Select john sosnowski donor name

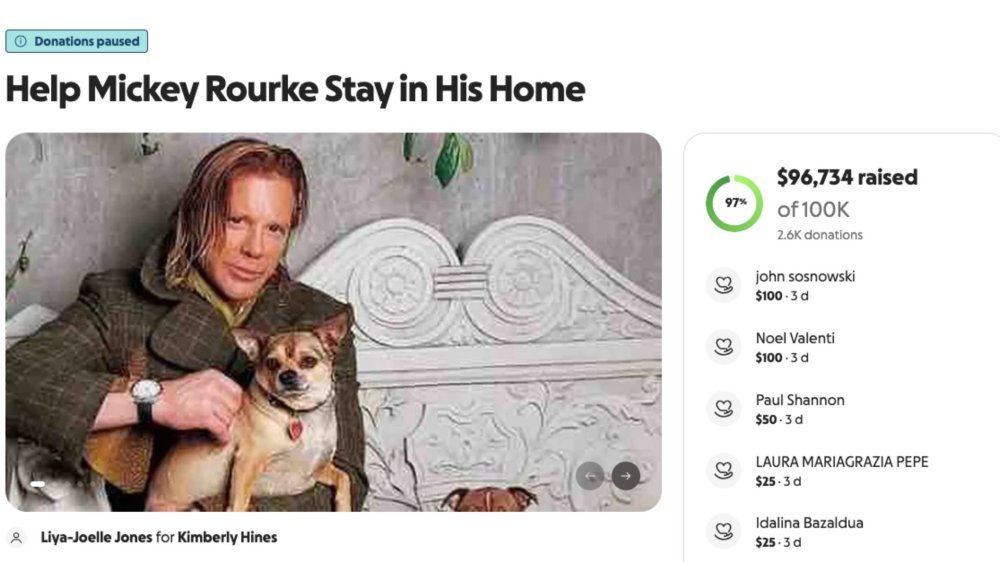click(x=805, y=276)
